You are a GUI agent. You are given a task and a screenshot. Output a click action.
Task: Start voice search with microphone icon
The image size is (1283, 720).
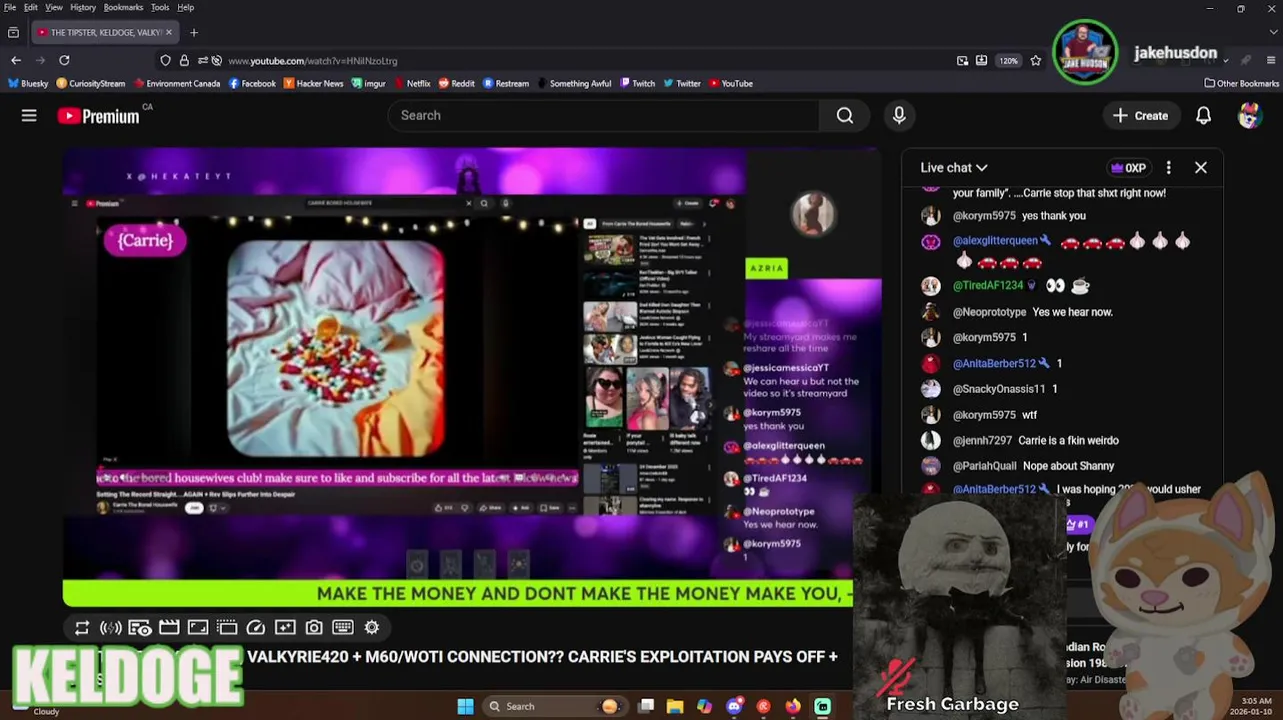click(899, 116)
